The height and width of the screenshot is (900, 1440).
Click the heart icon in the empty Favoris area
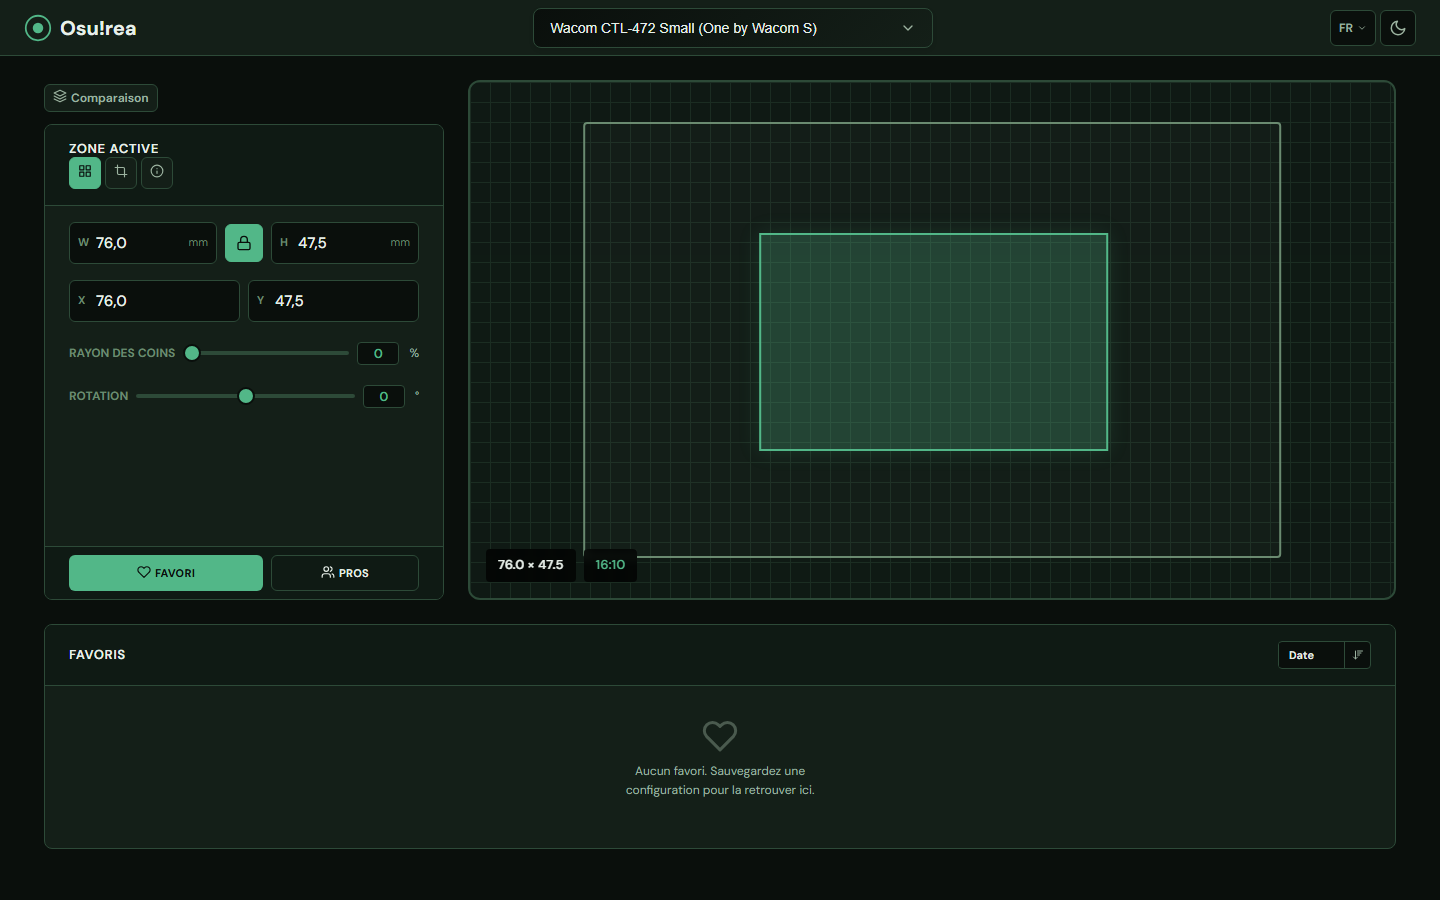719,736
